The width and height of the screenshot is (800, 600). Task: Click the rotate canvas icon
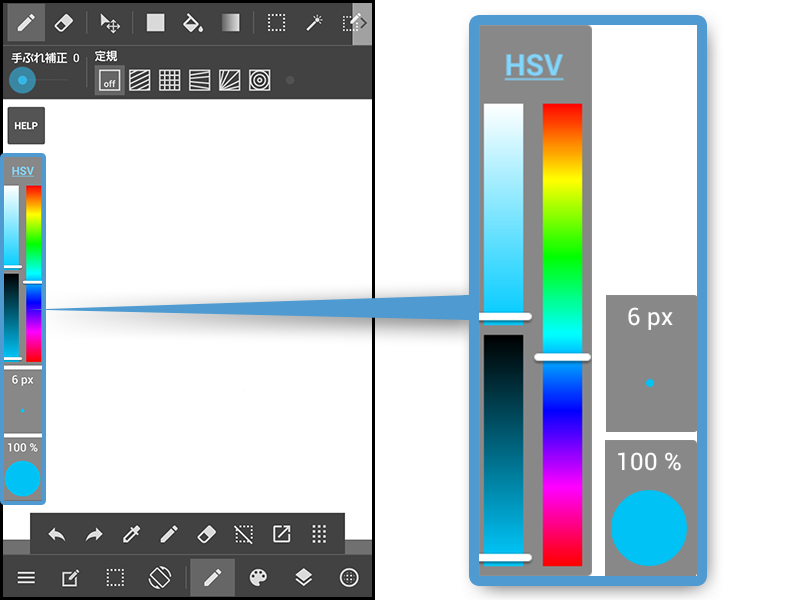(x=160, y=578)
